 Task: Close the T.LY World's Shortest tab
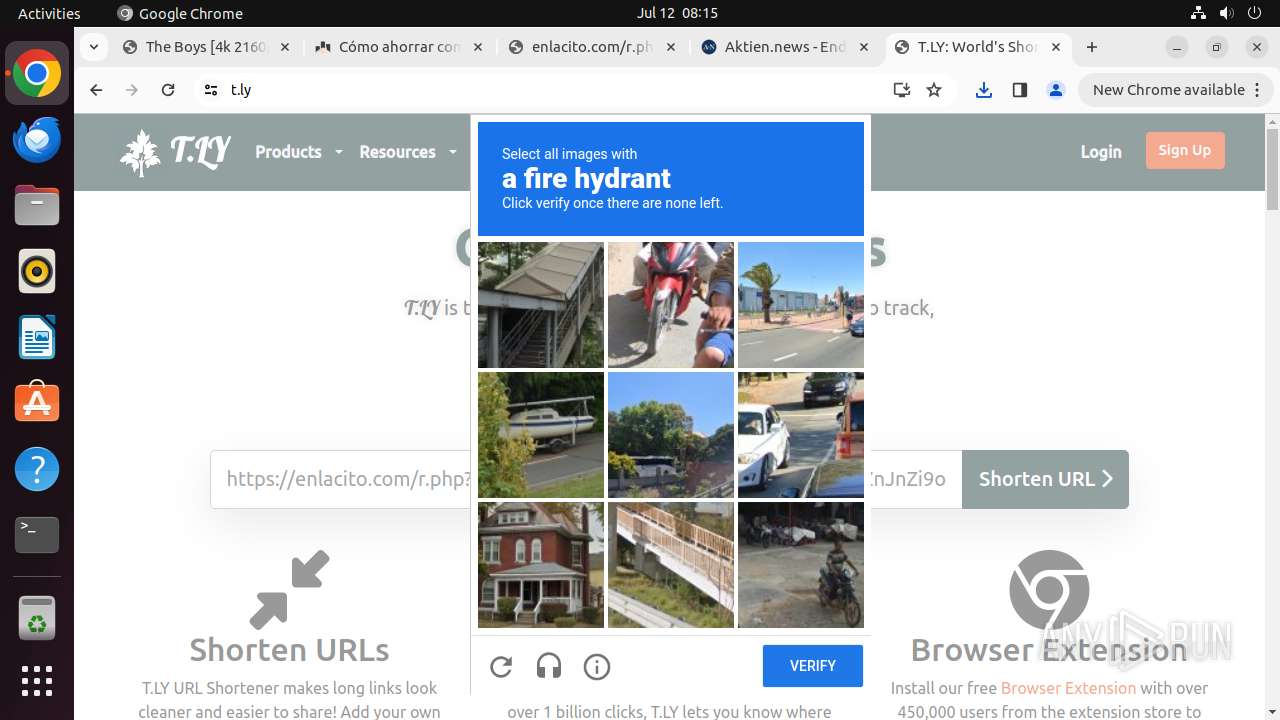tap(1055, 47)
